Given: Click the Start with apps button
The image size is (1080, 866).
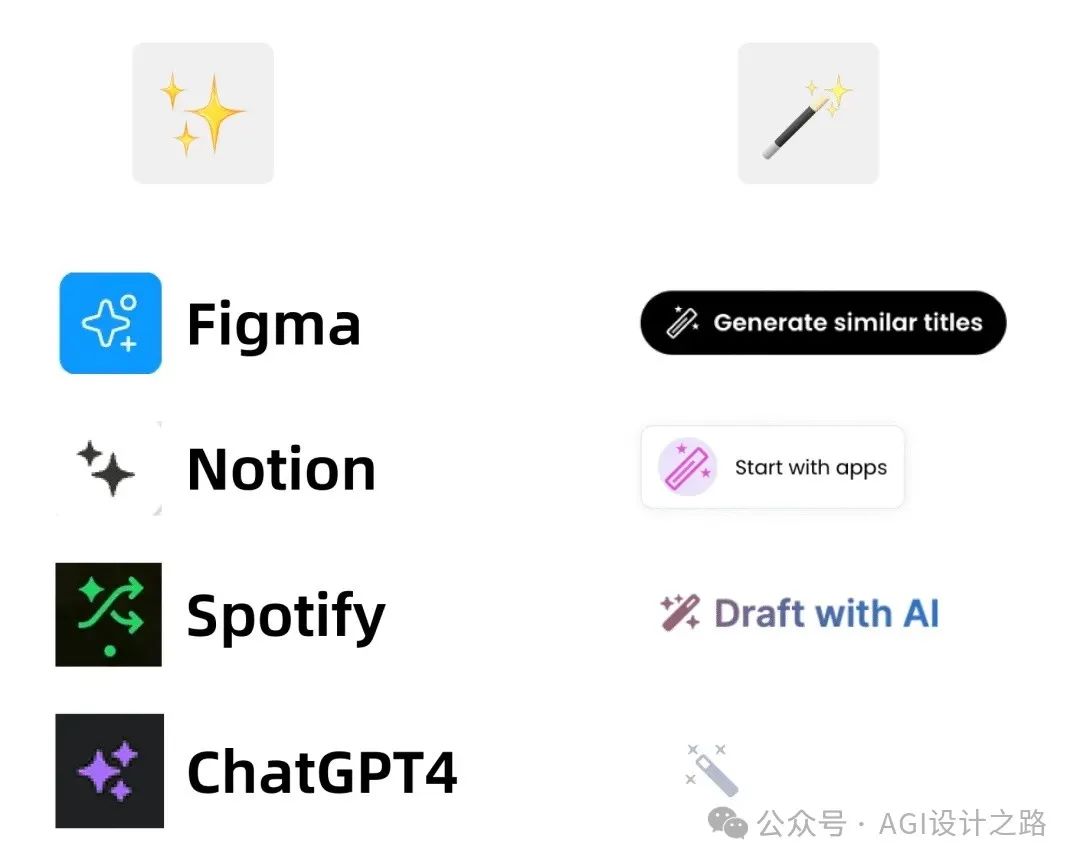Looking at the screenshot, I should tap(772, 467).
